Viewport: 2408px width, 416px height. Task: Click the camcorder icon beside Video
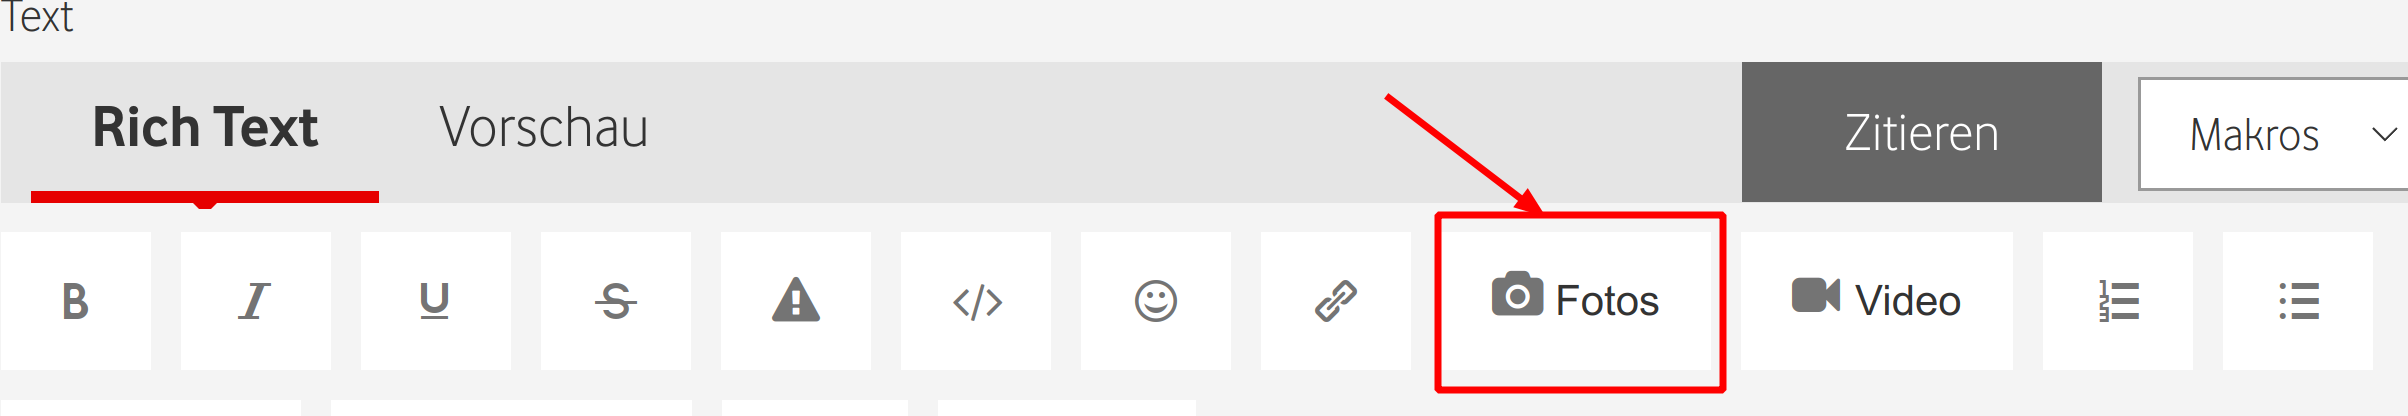1815,295
